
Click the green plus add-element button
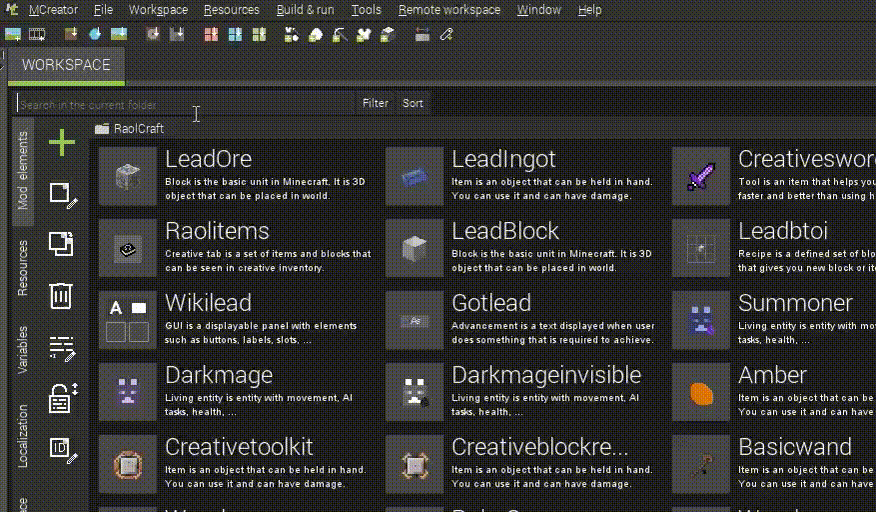(62, 143)
